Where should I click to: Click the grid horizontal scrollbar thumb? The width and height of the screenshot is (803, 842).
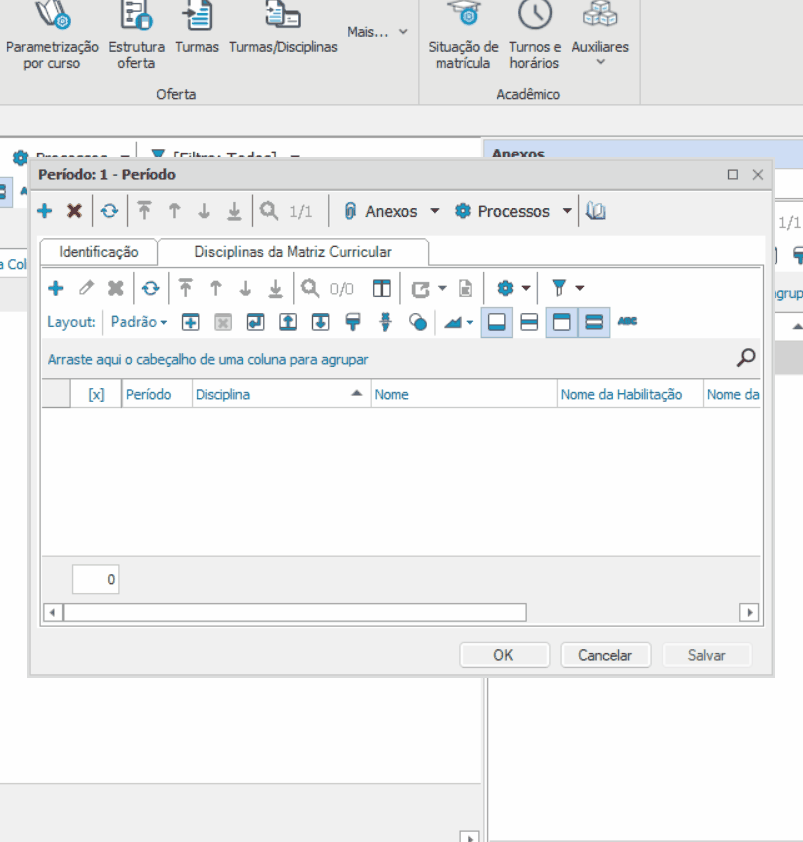coord(295,612)
